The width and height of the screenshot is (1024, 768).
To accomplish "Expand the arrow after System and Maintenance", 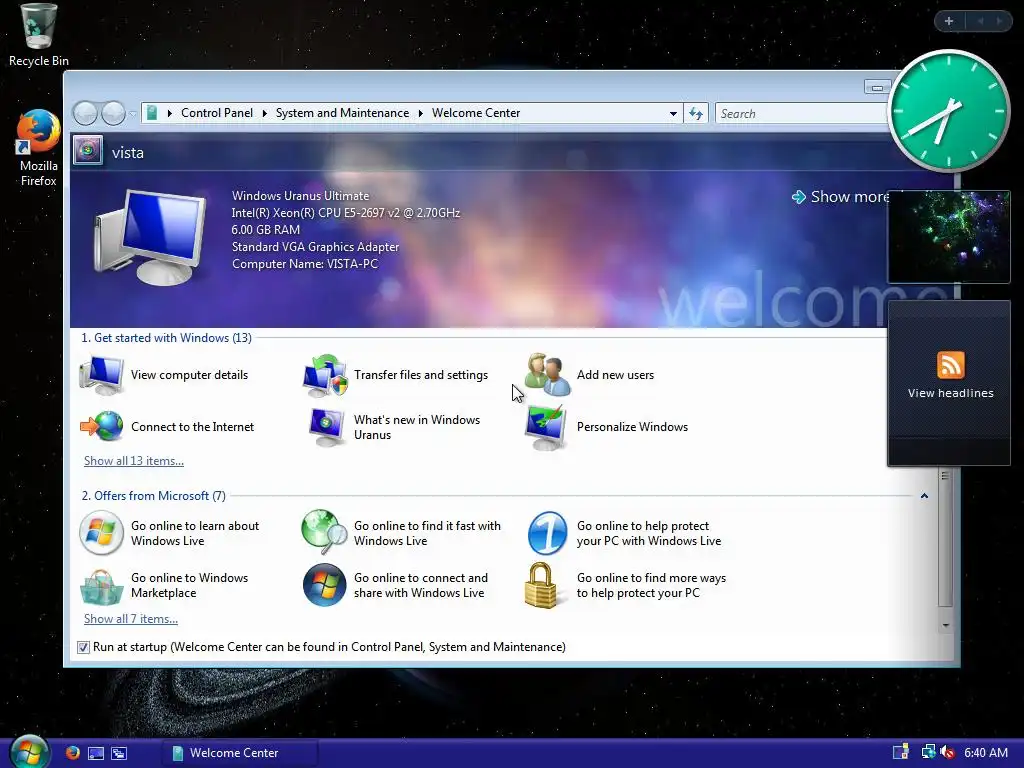I will click(x=421, y=114).
